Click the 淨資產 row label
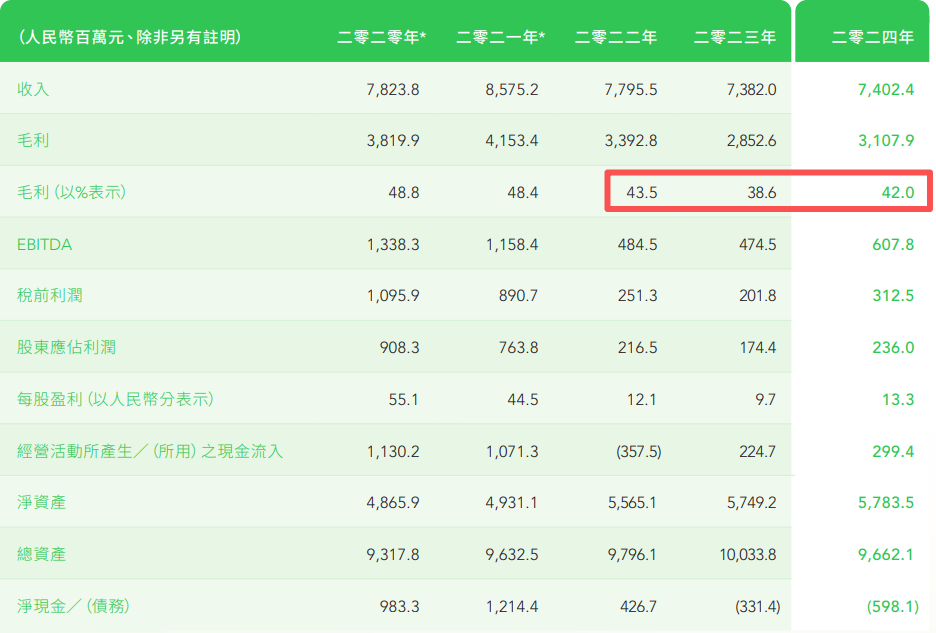The width and height of the screenshot is (936, 633). point(41,502)
